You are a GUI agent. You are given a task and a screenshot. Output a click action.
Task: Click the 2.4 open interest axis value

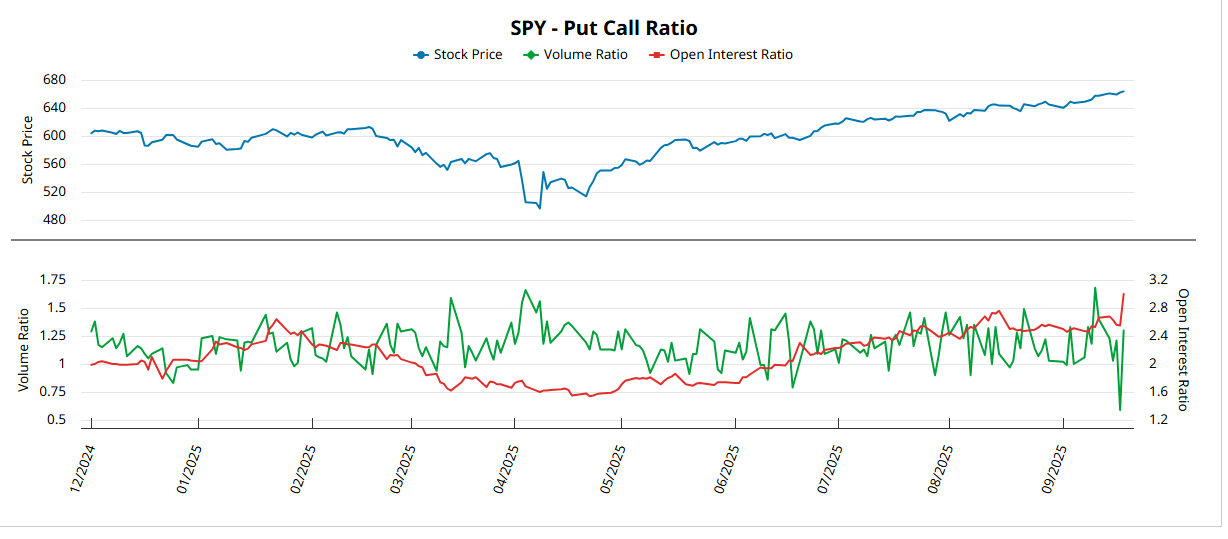pos(1158,335)
